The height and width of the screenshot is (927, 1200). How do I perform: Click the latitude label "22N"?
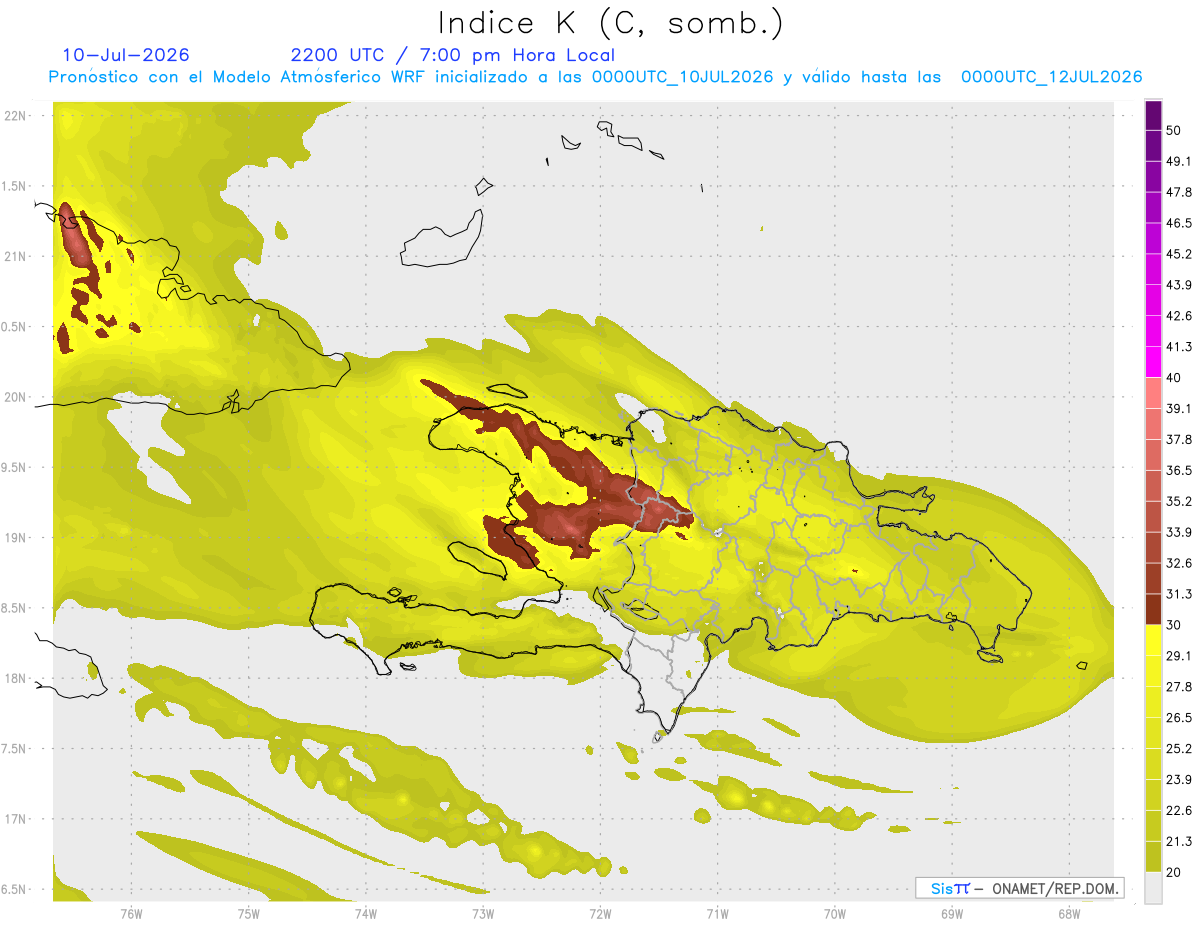pos(17,115)
